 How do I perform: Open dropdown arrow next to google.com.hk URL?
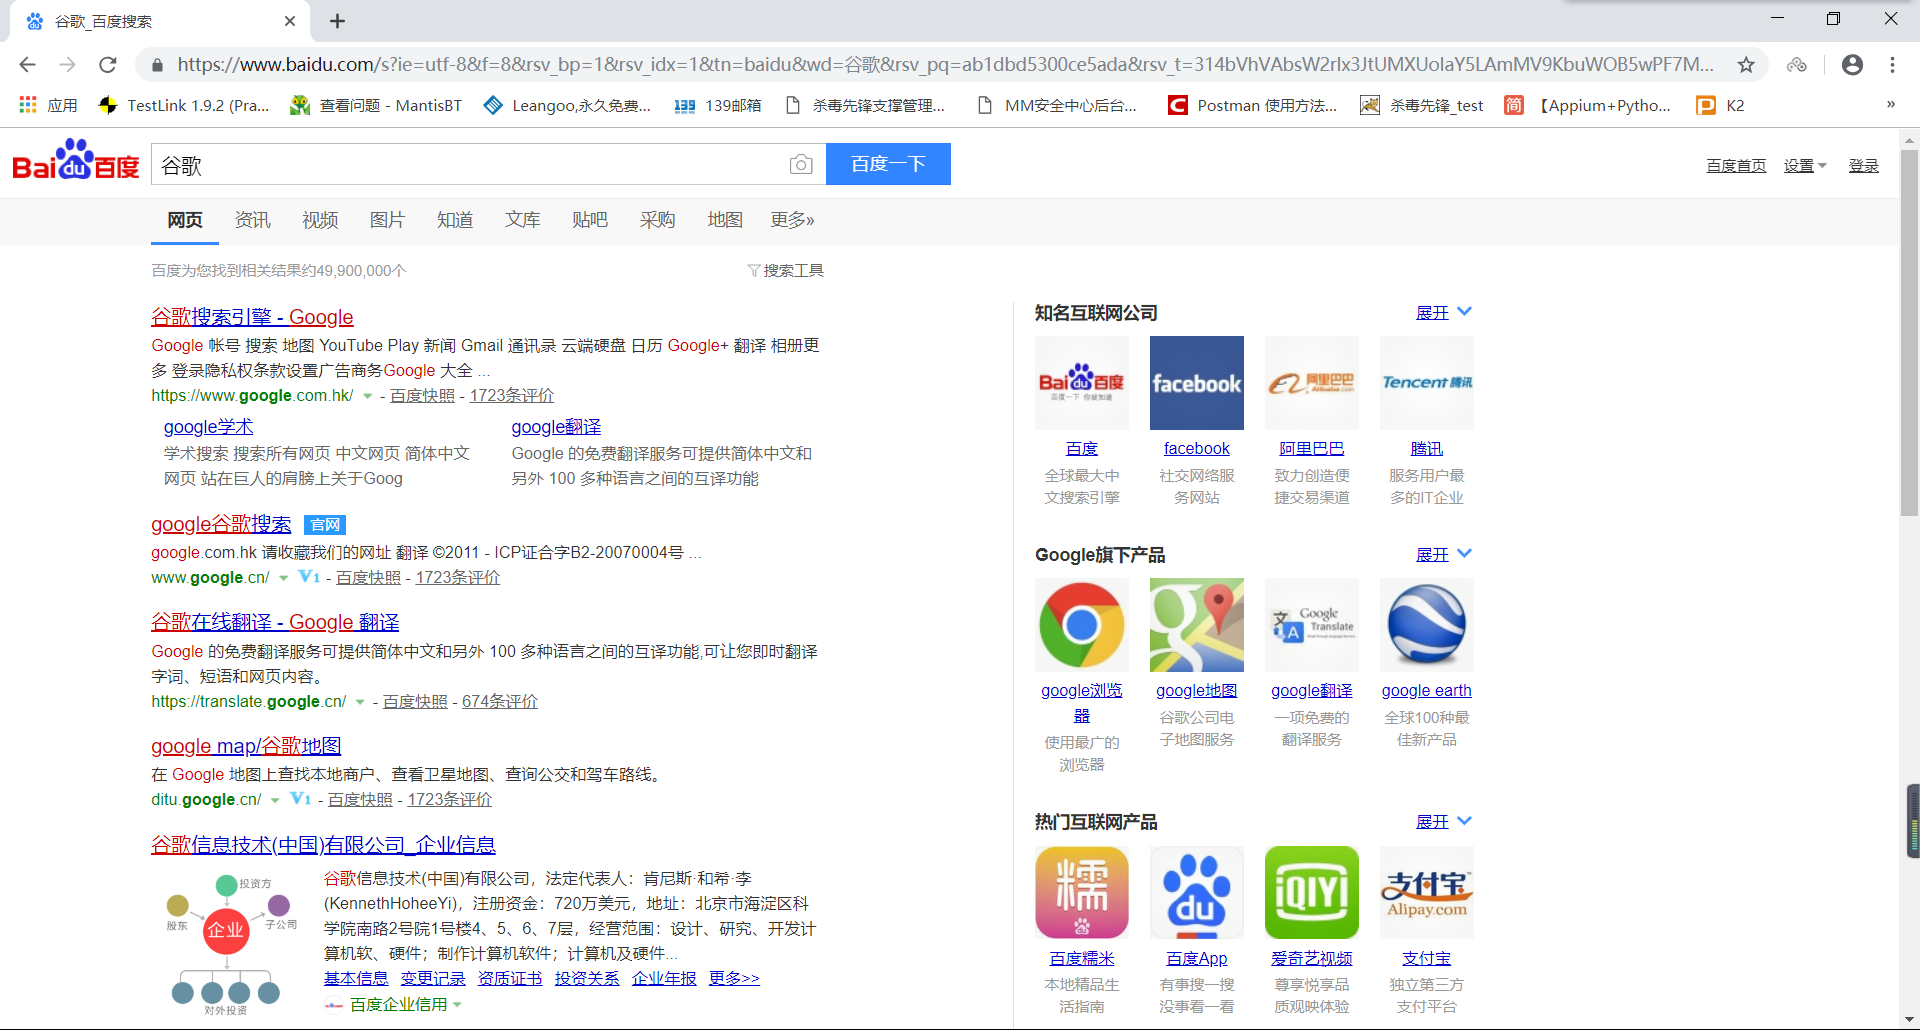pos(367,397)
